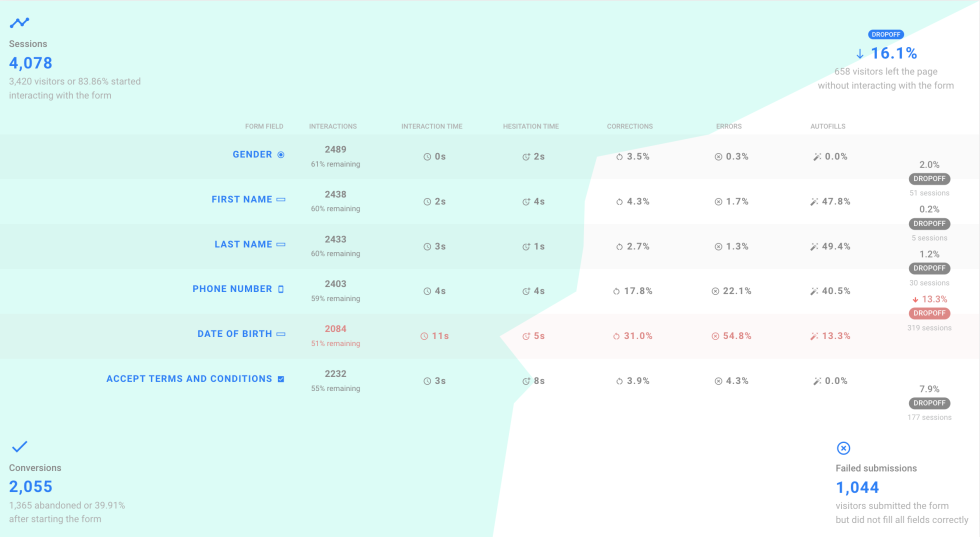Click the Conversions checkmark icon
Screen dimensions: 980x537
19,446
